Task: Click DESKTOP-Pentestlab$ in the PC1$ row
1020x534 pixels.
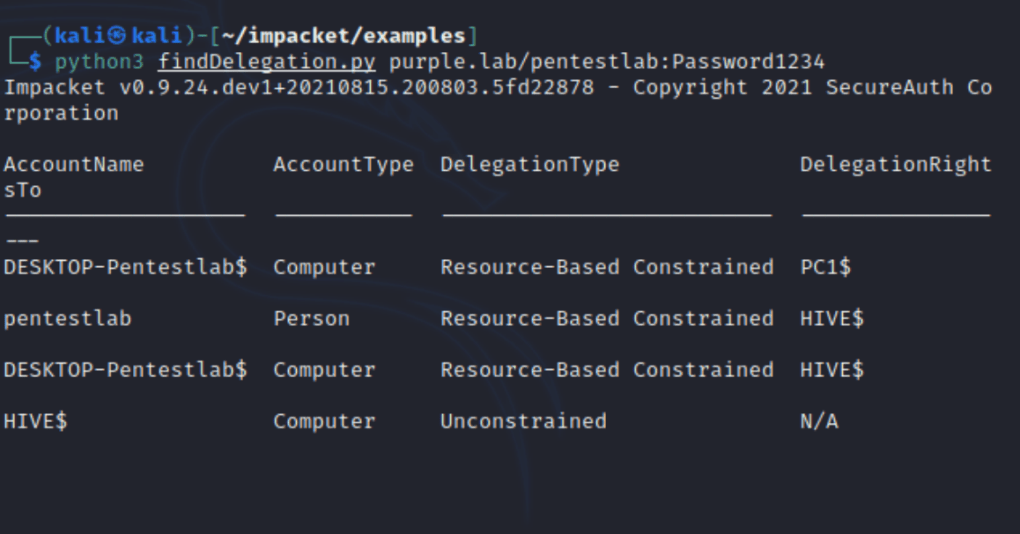Action: pyautogui.click(x=125, y=267)
